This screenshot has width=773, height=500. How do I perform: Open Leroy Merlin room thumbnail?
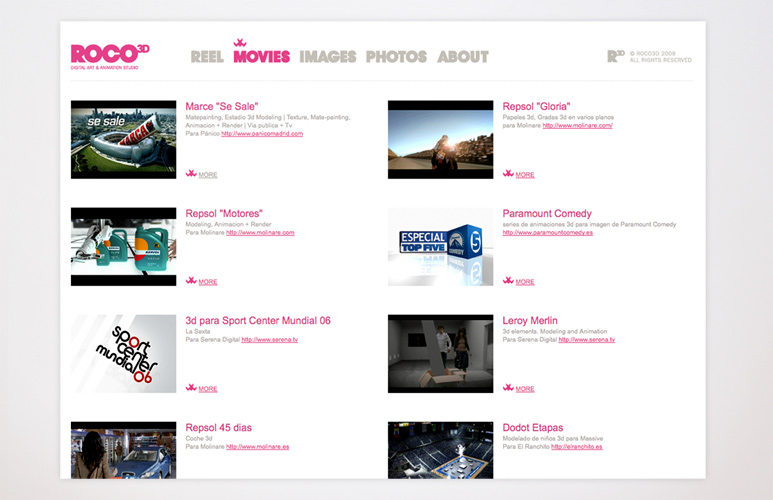click(440, 354)
